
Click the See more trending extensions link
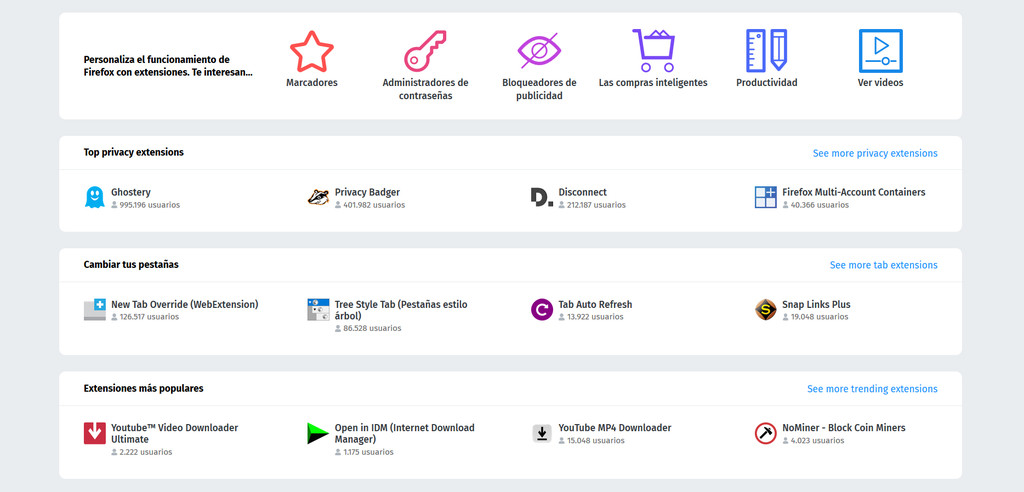(x=872, y=389)
